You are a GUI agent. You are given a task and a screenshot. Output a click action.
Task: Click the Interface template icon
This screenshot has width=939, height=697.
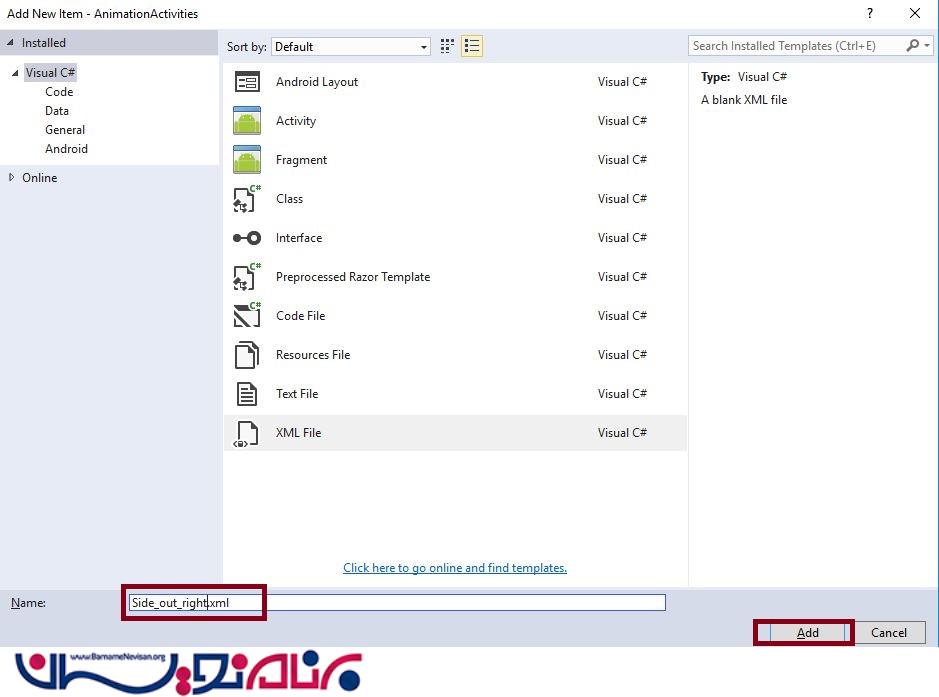[247, 238]
